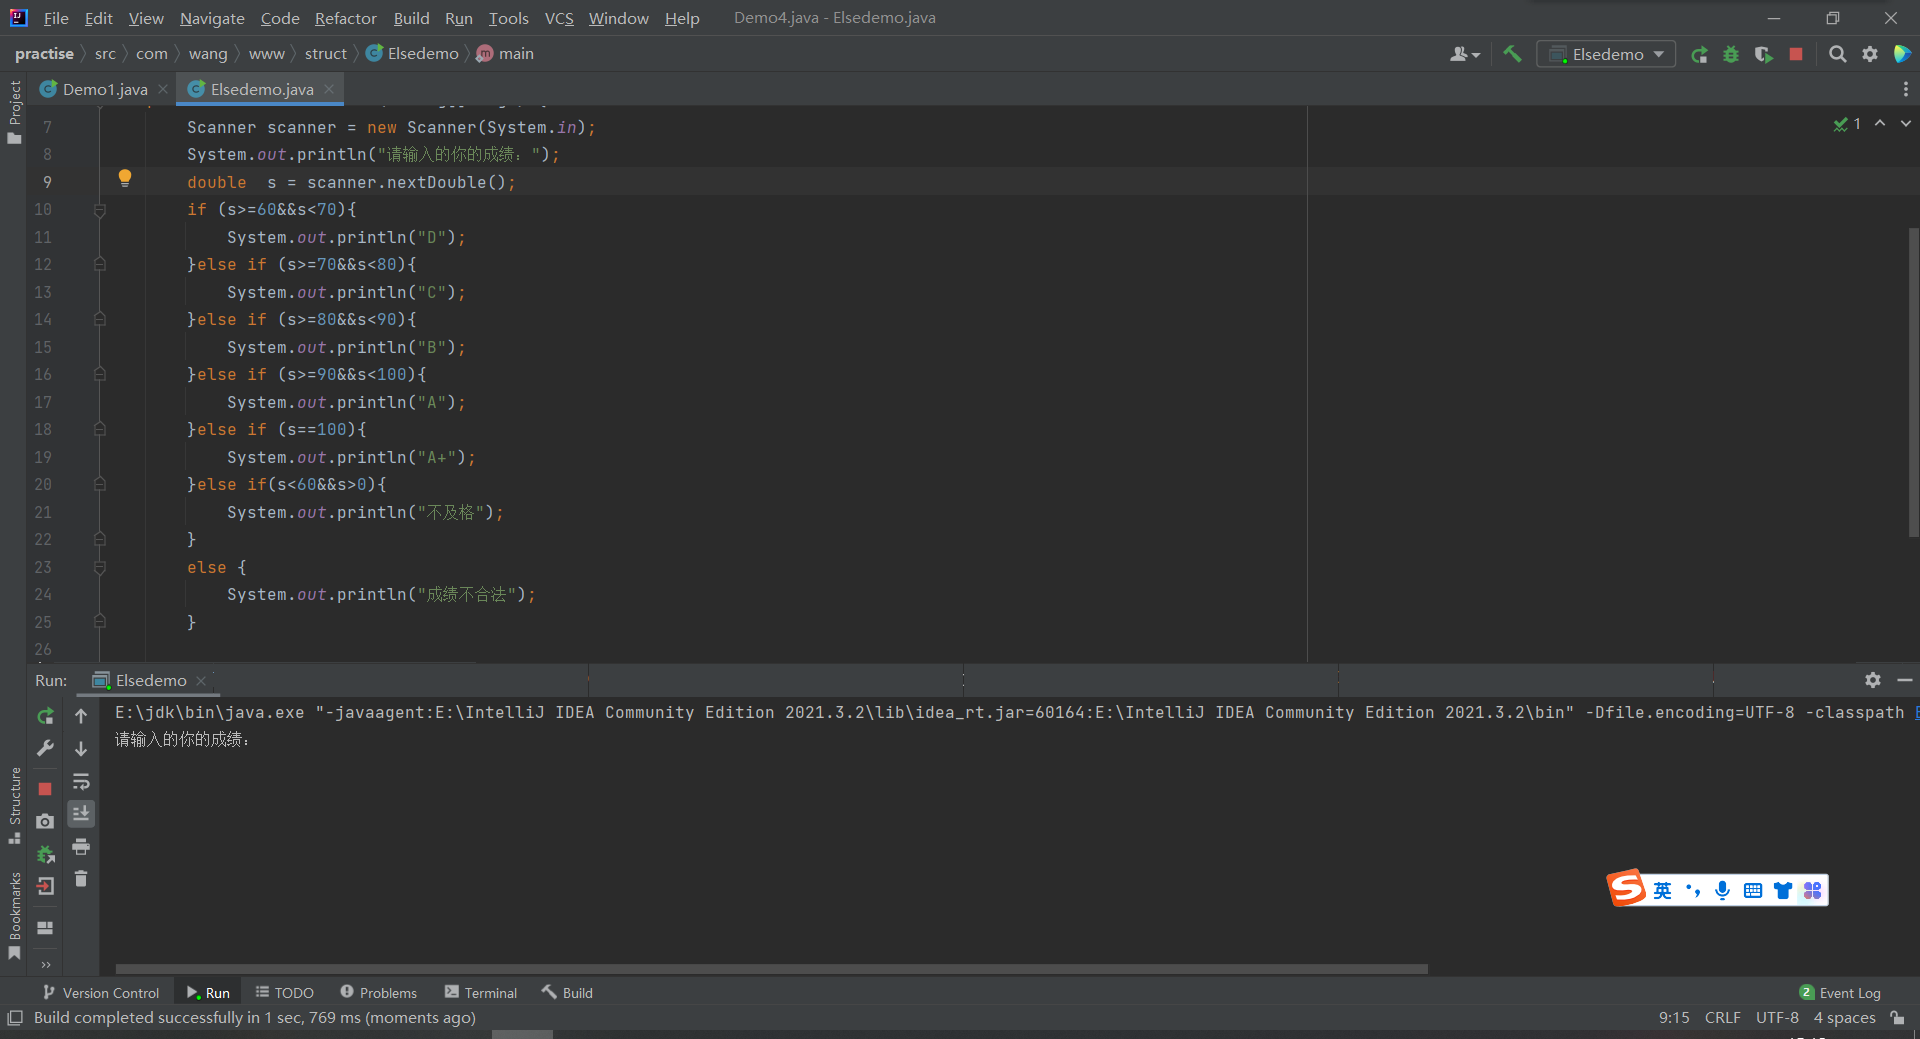Collapse the if block fold on line 10
Image resolution: width=1920 pixels, height=1039 pixels.
point(100,210)
